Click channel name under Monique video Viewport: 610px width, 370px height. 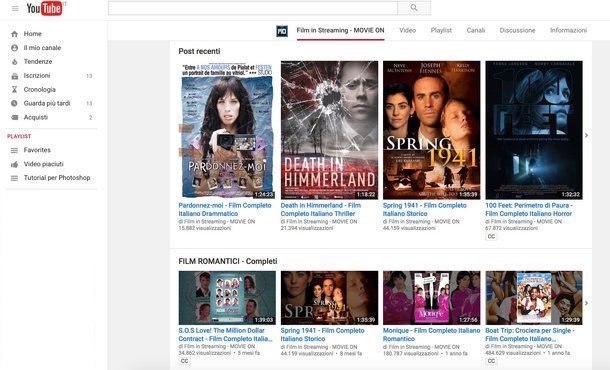click(x=424, y=347)
